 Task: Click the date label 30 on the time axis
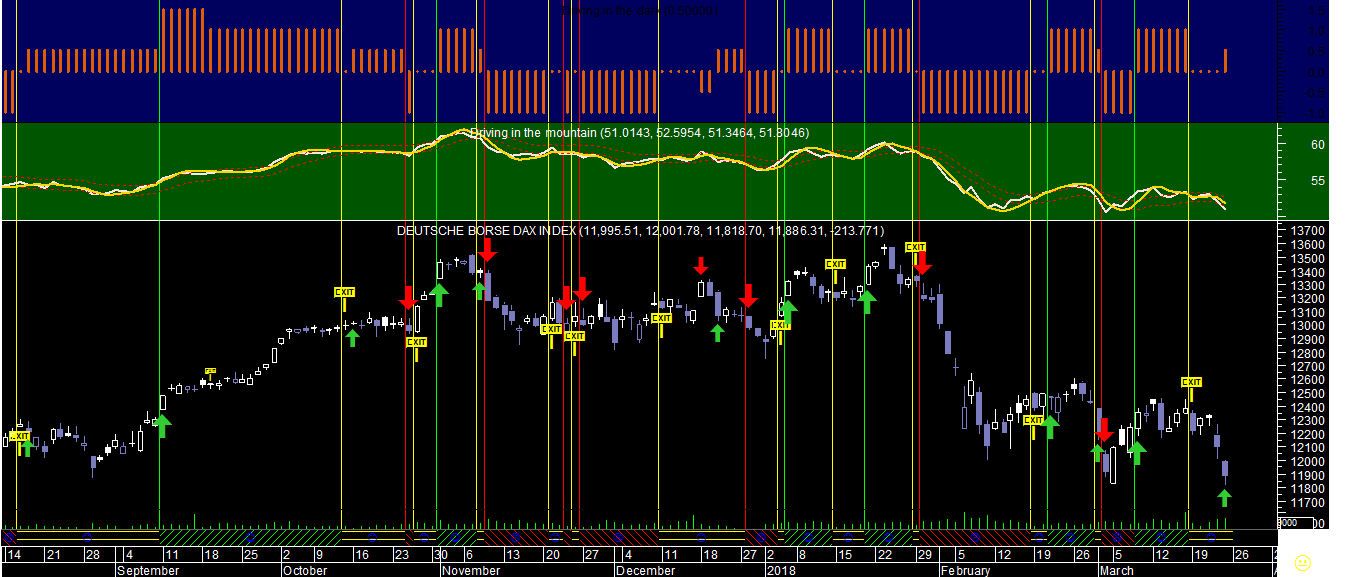point(439,556)
